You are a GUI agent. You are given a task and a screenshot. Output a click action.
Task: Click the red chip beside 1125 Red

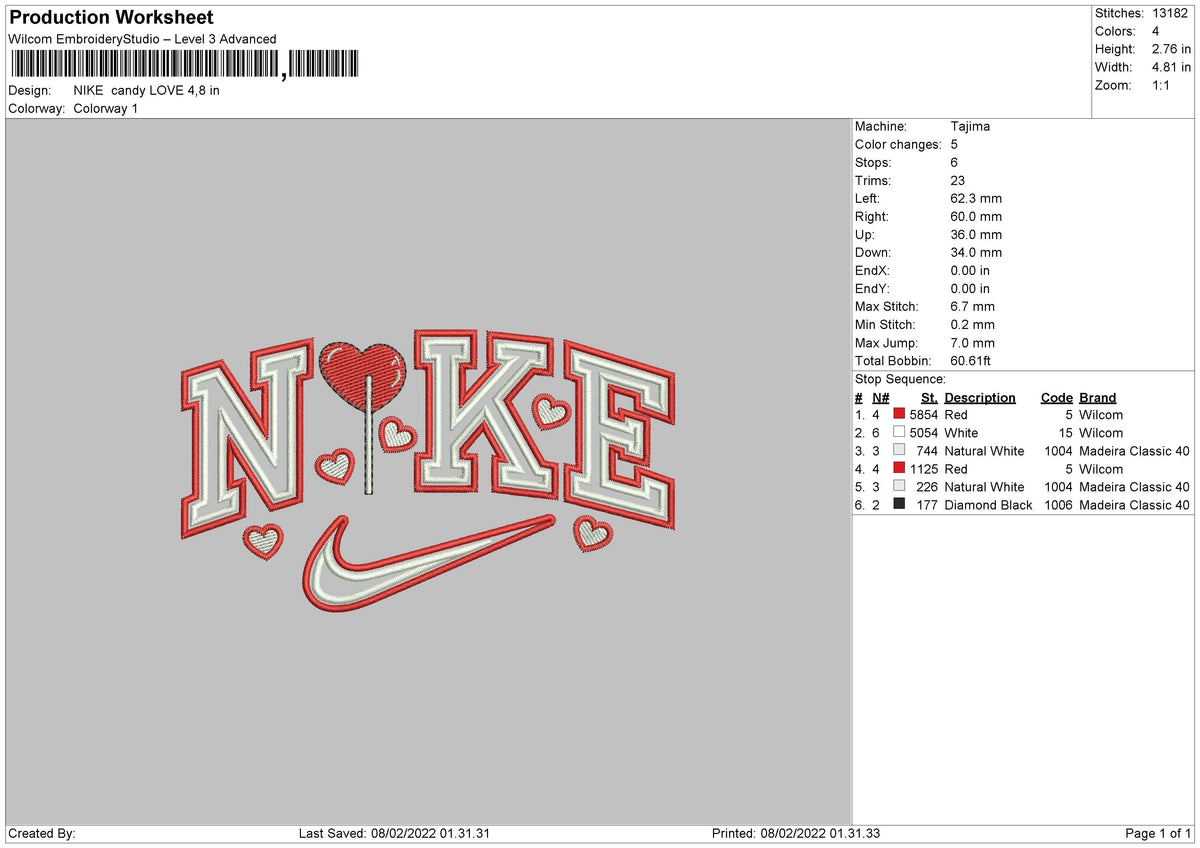pyautogui.click(x=898, y=469)
